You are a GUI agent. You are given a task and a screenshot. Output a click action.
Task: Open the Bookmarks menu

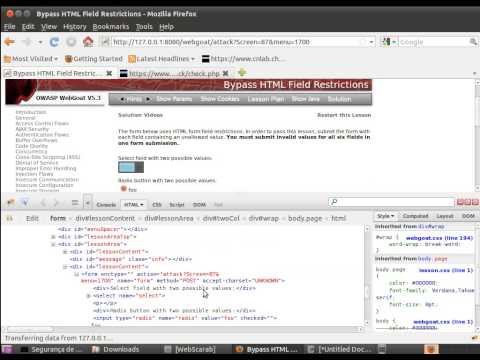[111, 27]
